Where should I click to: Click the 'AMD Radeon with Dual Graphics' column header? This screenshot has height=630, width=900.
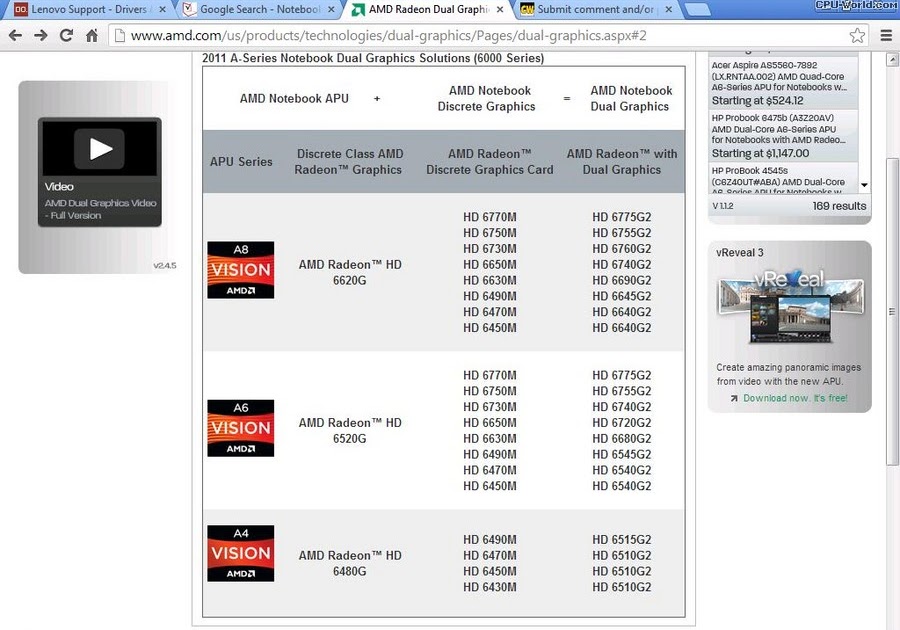pyautogui.click(x=622, y=162)
